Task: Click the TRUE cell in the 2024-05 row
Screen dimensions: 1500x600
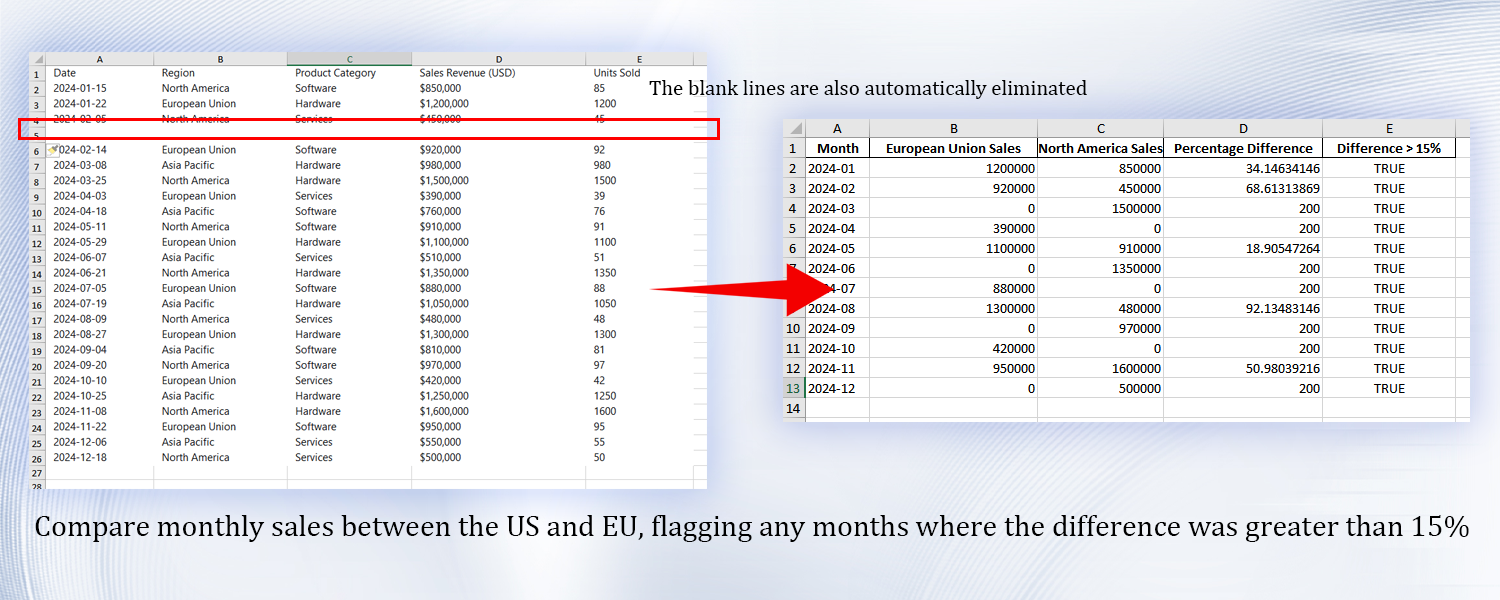Action: 1388,248
